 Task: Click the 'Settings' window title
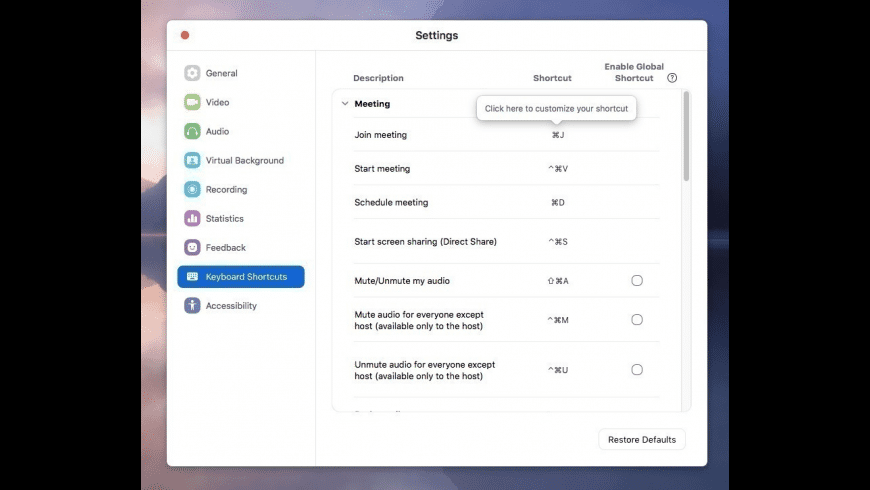click(x=437, y=35)
